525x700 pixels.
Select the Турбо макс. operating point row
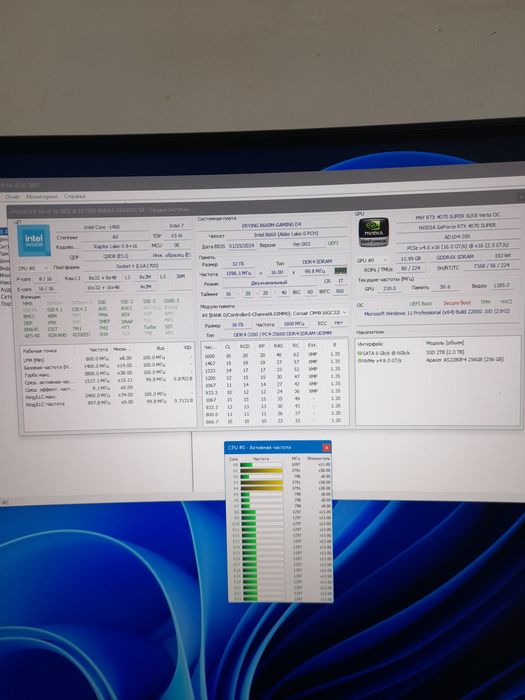point(108,373)
